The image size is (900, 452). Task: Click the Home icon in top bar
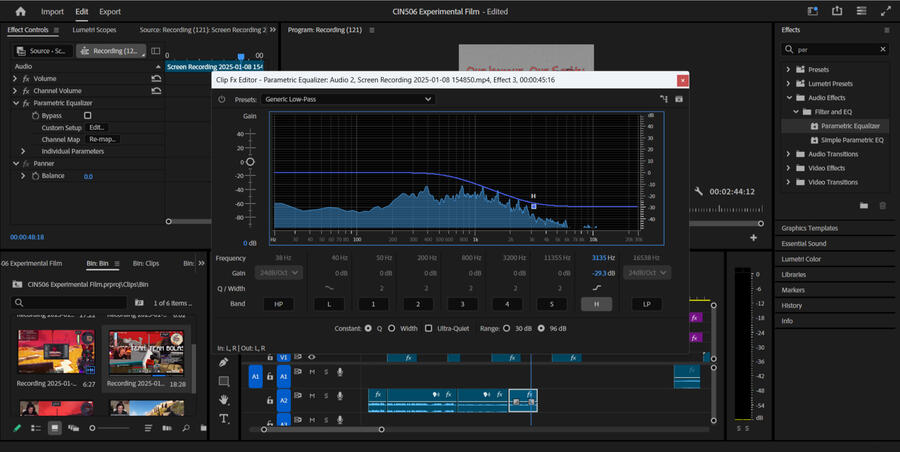(x=20, y=11)
